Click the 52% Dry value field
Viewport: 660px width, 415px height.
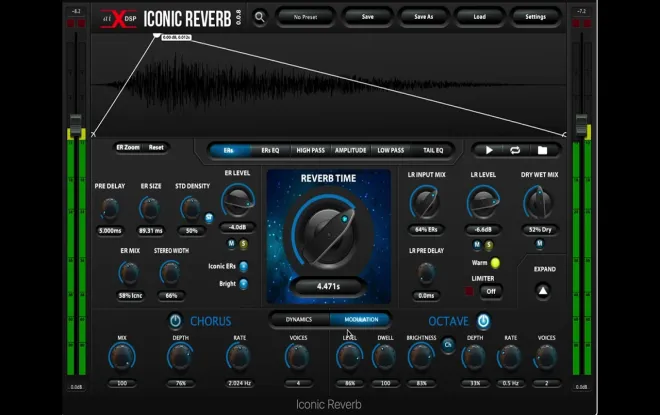coord(540,230)
